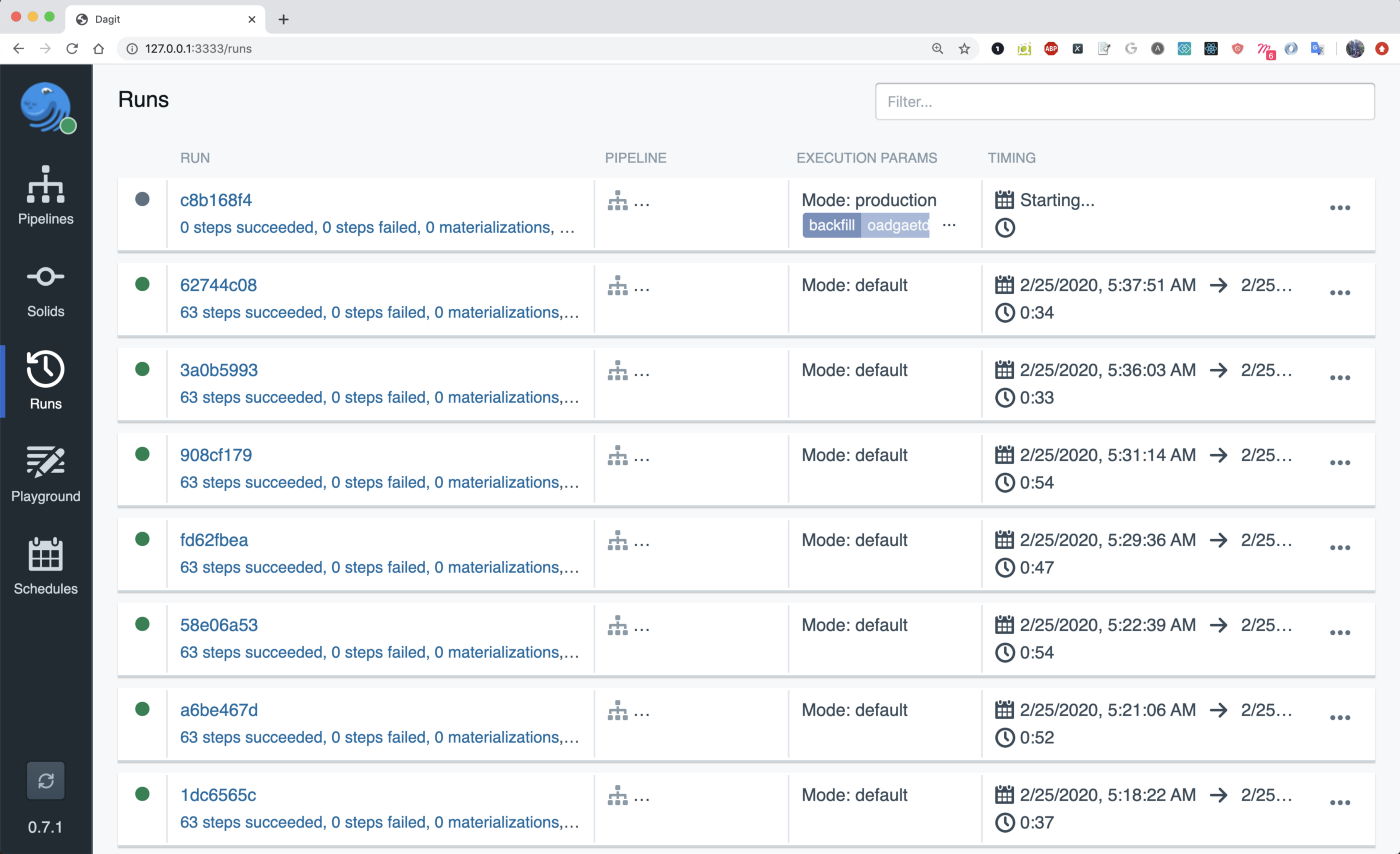This screenshot has width=1400, height=854.
Task: Open run fd62fbea link
Action: coord(214,540)
